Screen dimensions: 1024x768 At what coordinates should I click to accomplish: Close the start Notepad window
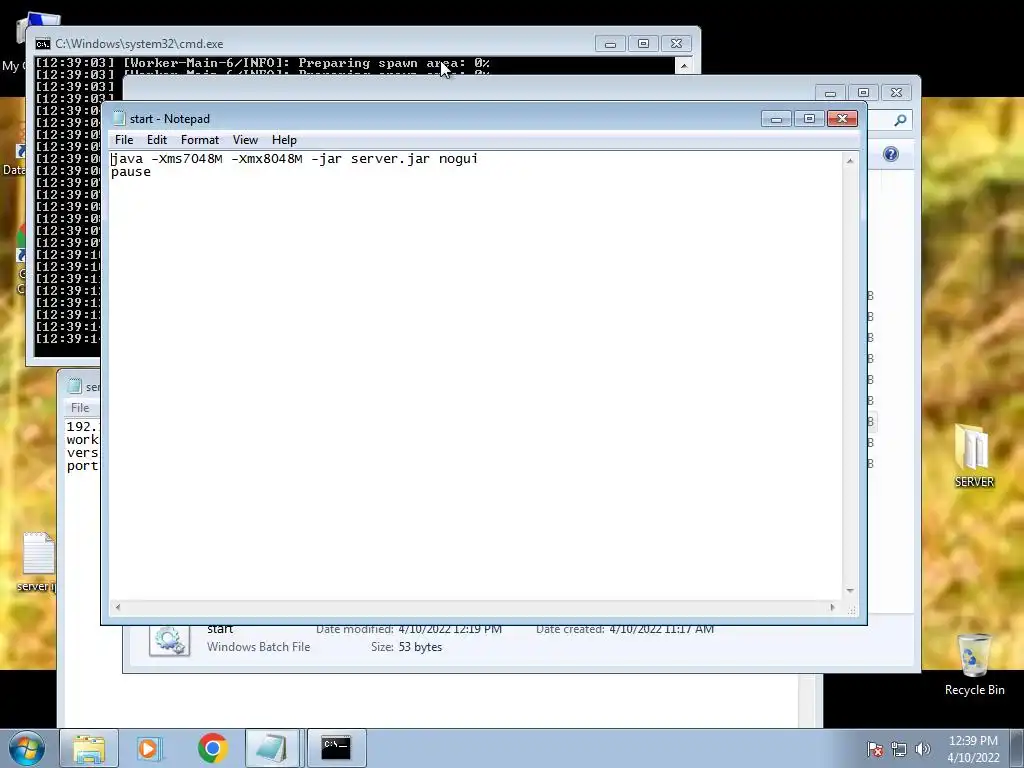pyautogui.click(x=842, y=119)
